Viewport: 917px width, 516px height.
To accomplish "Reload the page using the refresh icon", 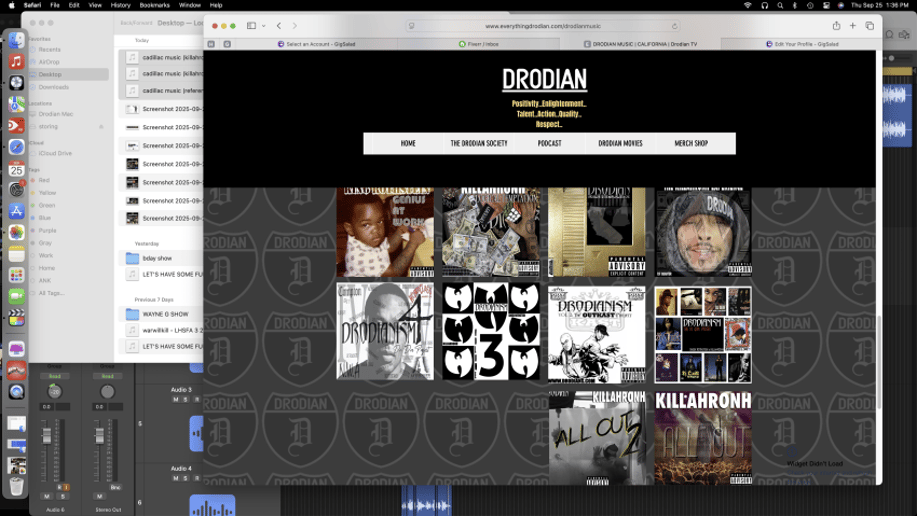I will coord(674,26).
